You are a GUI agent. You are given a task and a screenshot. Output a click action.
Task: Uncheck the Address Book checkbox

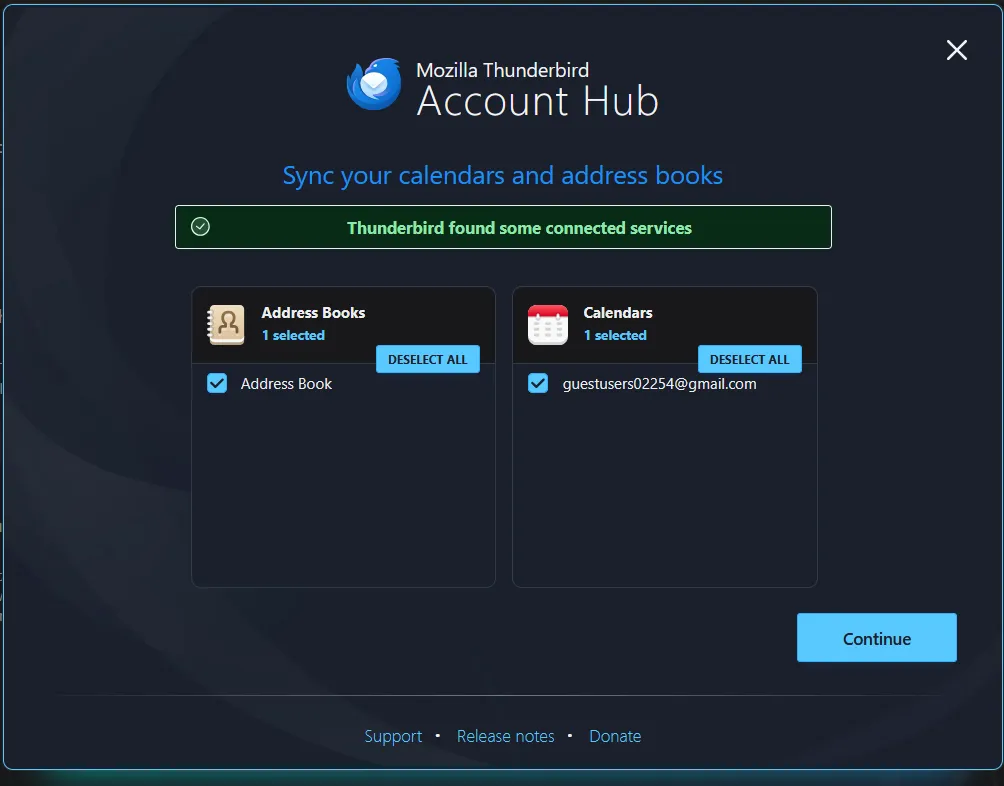(x=217, y=383)
